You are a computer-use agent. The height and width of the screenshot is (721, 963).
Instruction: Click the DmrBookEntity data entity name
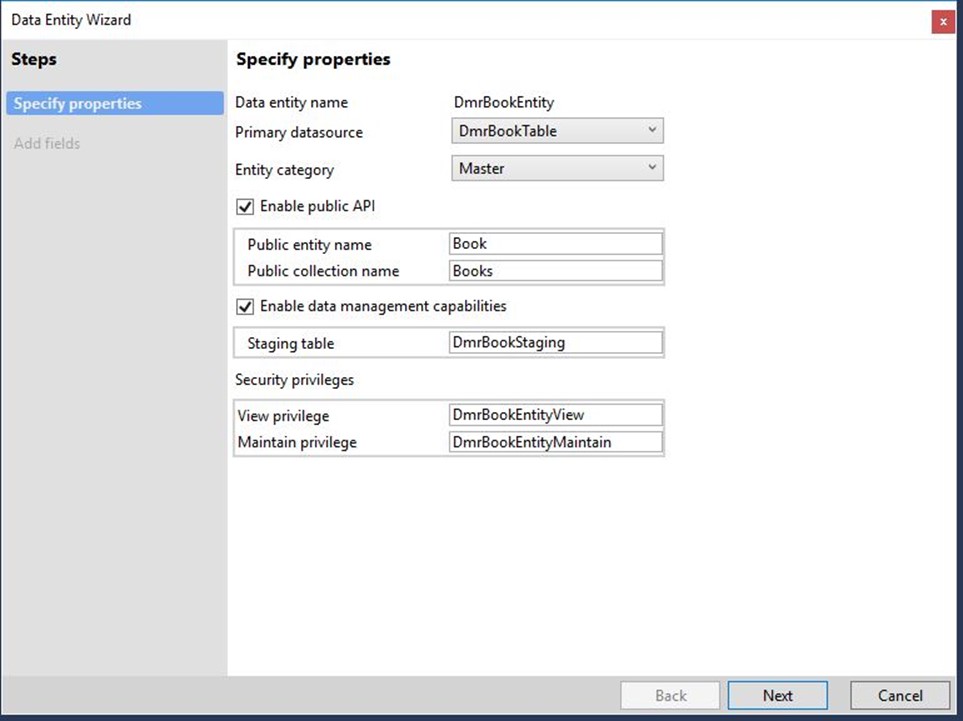[504, 103]
